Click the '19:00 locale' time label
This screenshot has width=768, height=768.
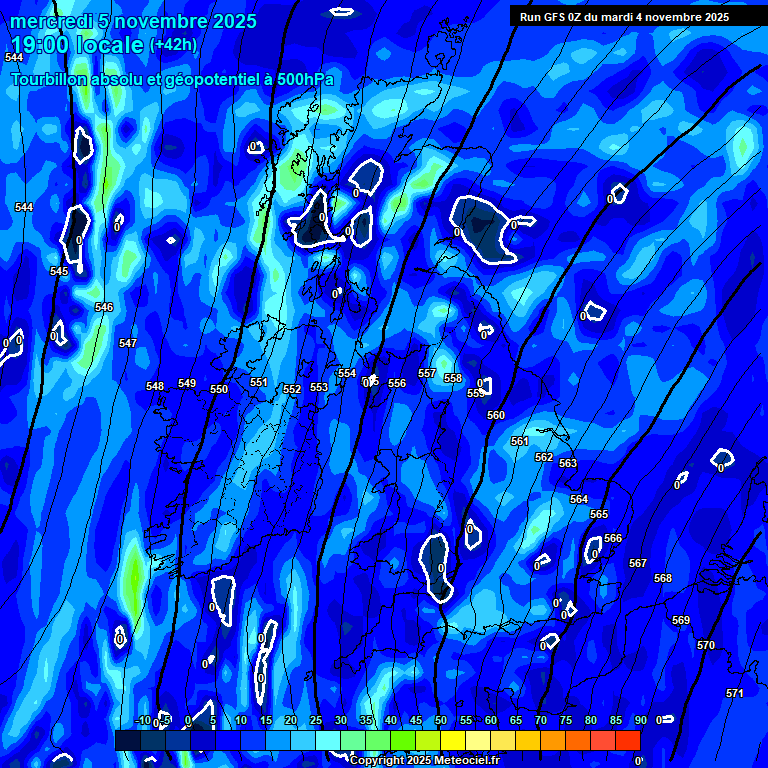point(77,45)
